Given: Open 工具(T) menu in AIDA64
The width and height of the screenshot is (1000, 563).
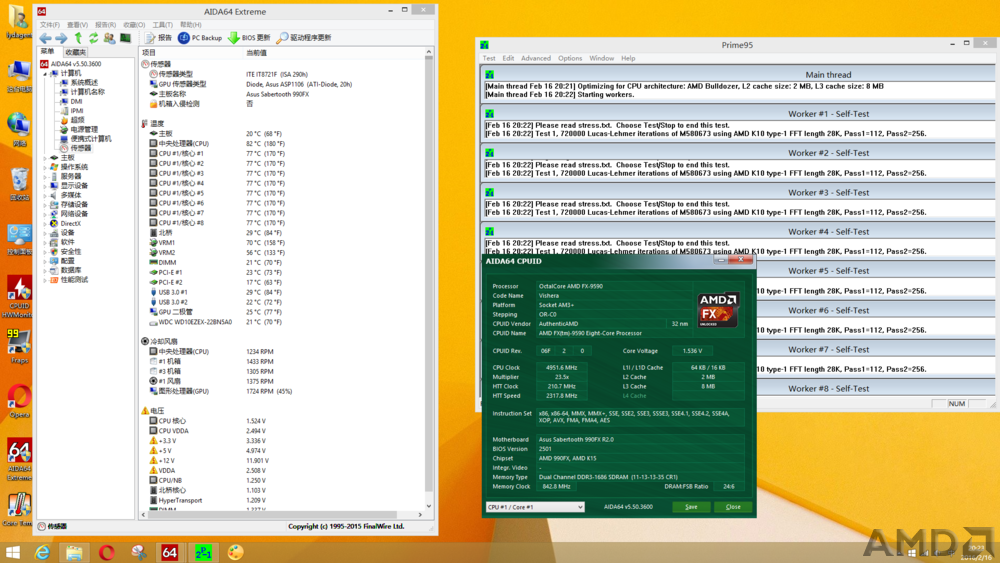Looking at the screenshot, I should click(x=163, y=25).
